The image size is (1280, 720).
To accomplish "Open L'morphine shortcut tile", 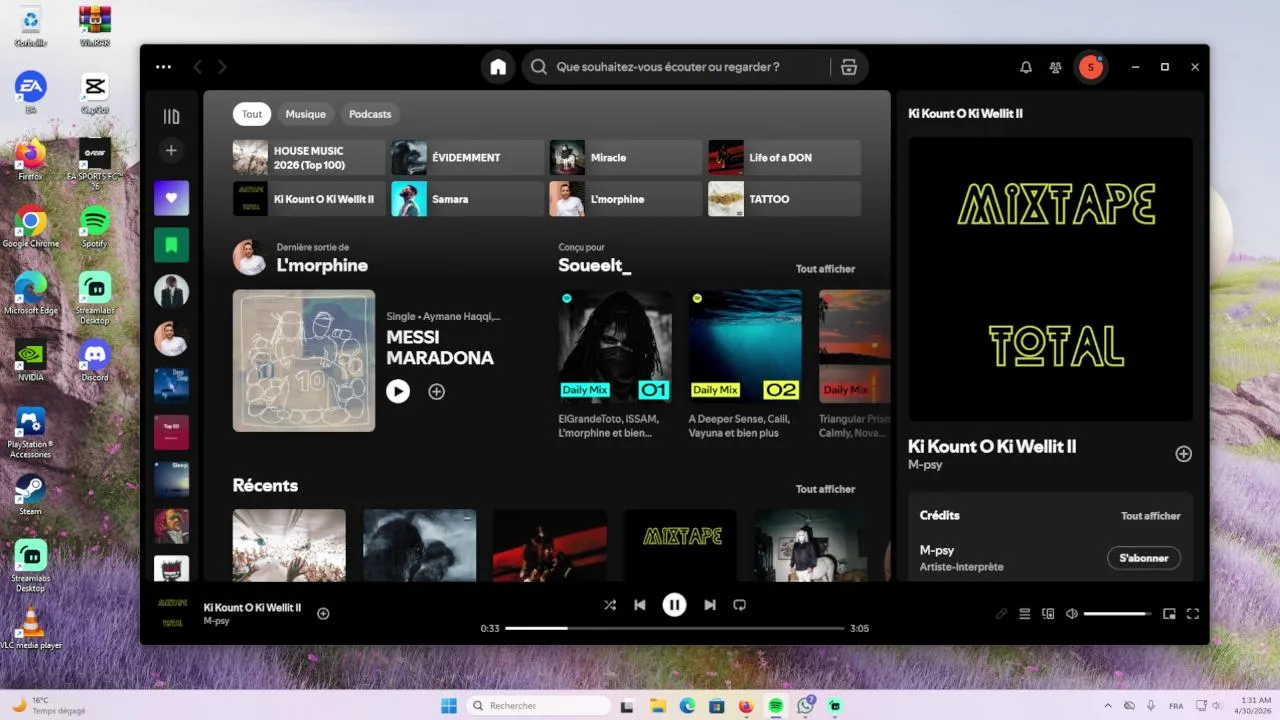I will coord(626,199).
